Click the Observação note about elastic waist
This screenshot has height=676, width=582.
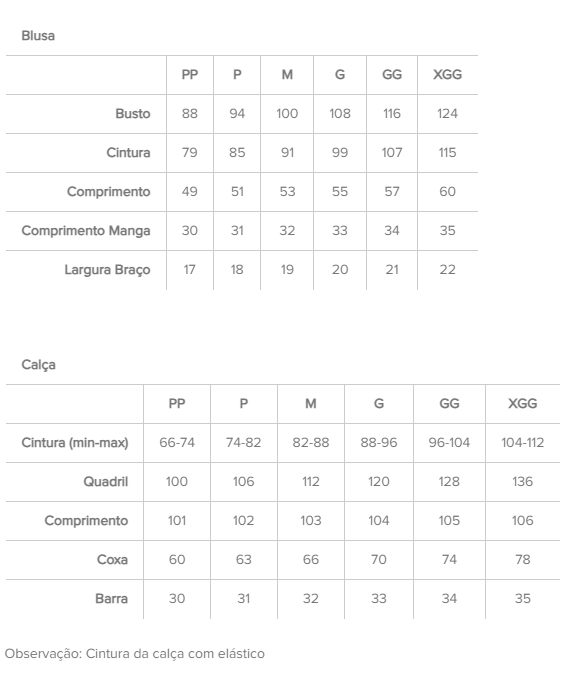tap(135, 654)
